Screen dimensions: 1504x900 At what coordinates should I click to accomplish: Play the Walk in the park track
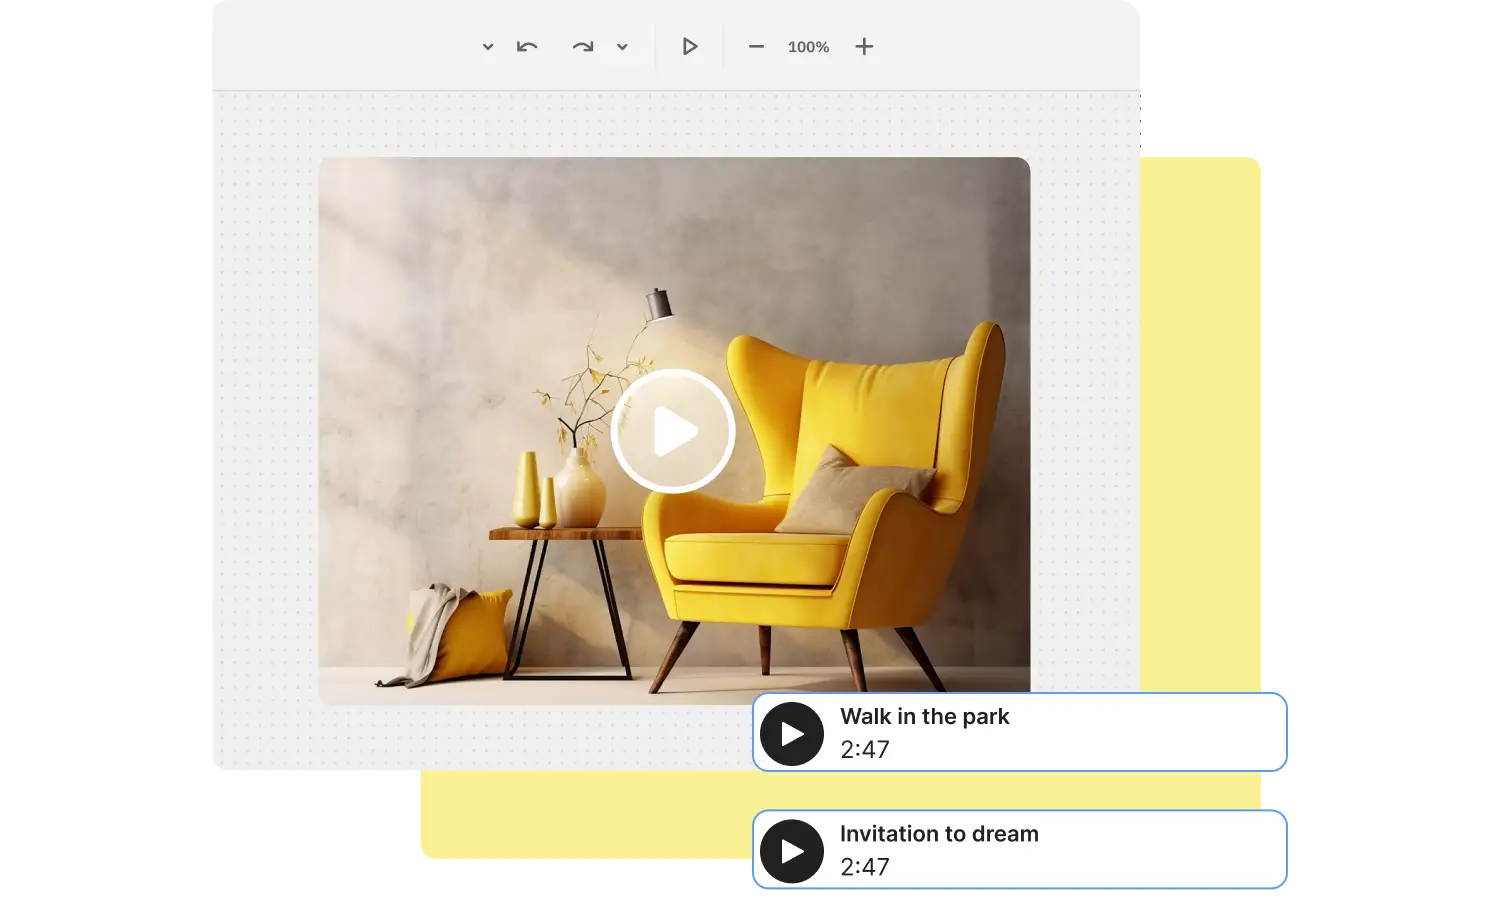[791, 732]
